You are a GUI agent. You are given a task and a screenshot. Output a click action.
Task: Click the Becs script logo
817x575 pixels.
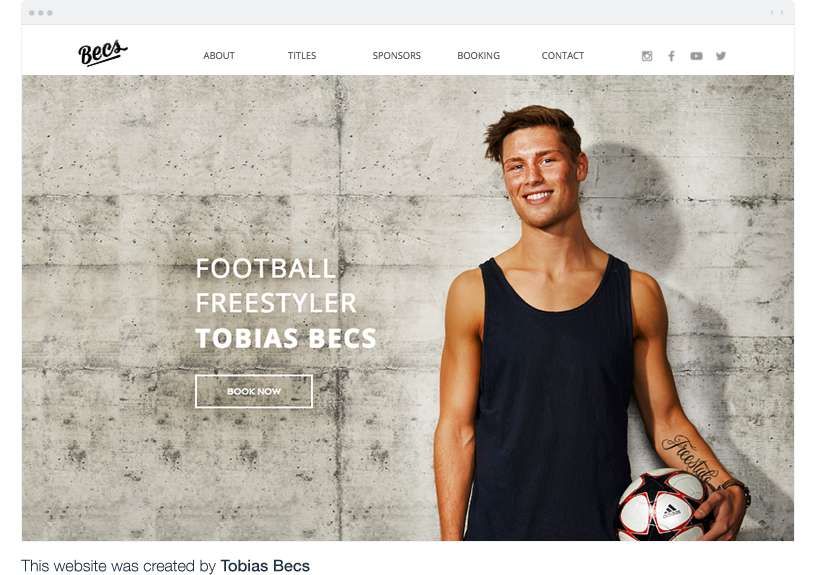[103, 52]
